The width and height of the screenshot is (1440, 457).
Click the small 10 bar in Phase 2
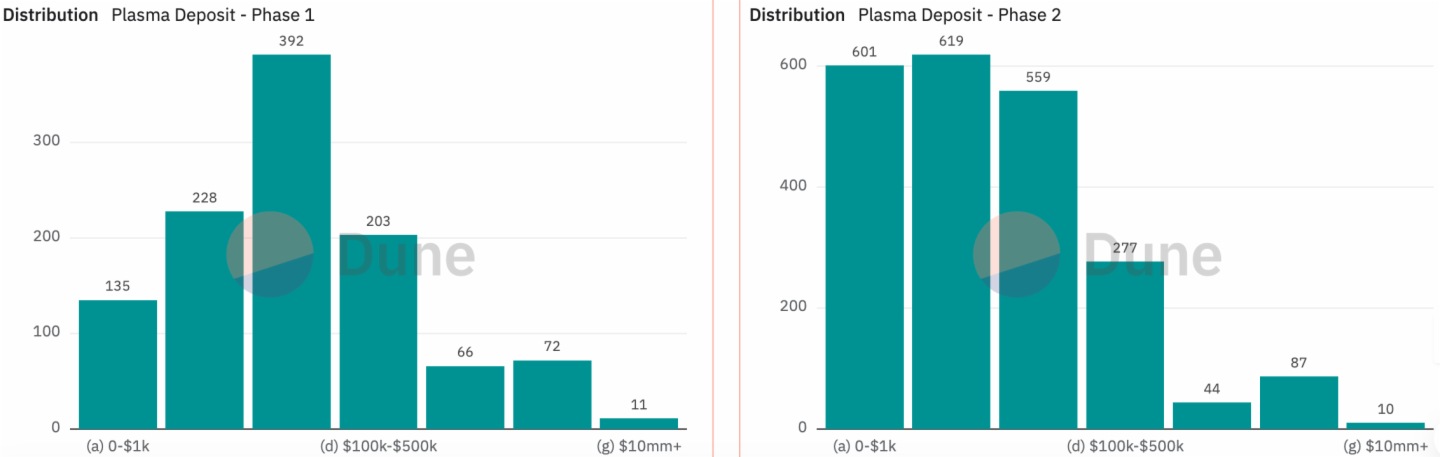click(1385, 425)
